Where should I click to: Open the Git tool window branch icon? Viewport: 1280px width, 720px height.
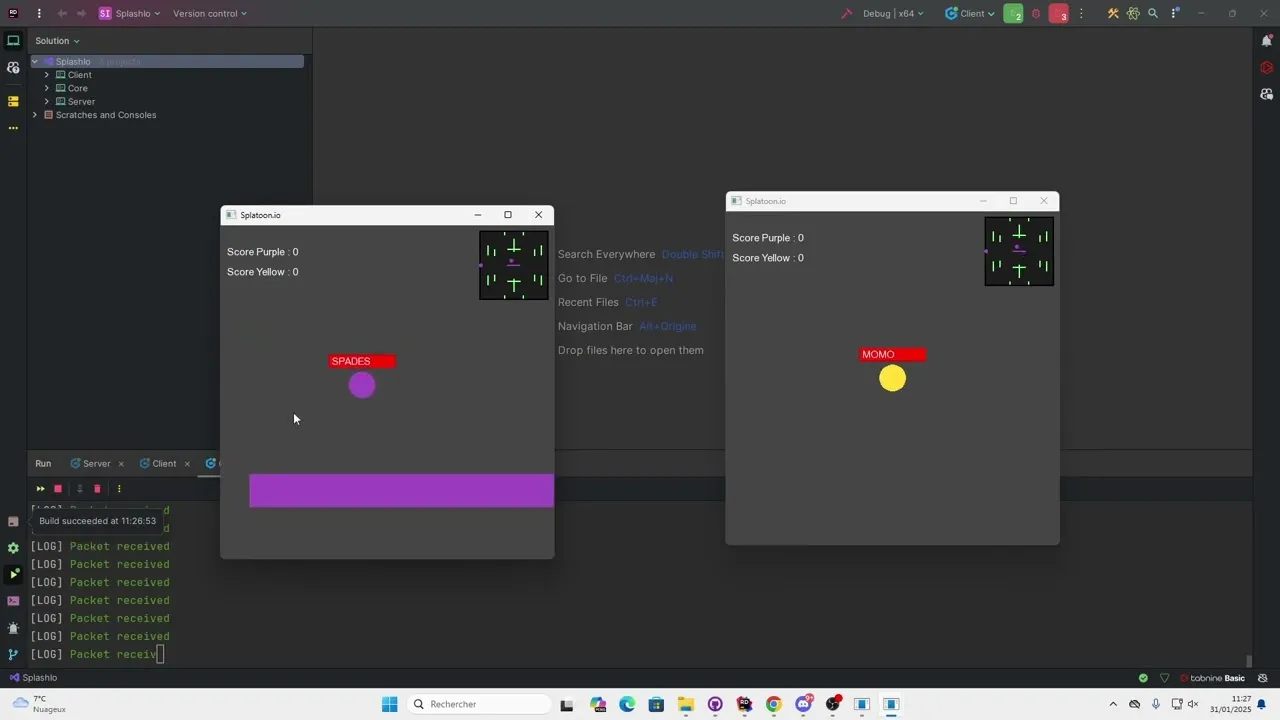[13, 655]
